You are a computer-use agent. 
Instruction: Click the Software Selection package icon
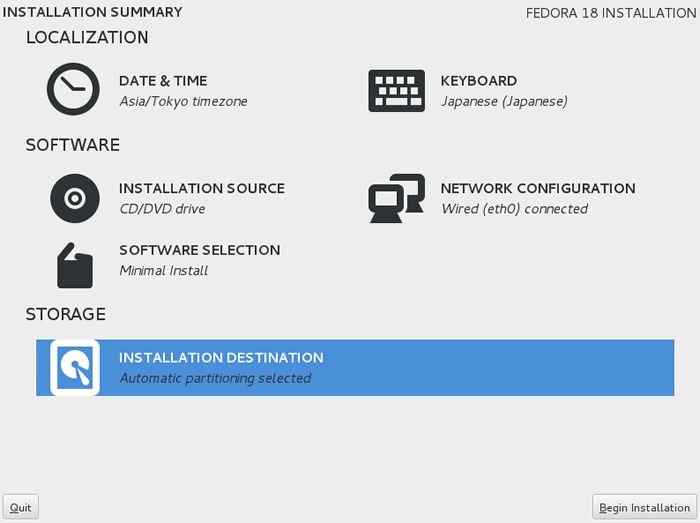75,266
